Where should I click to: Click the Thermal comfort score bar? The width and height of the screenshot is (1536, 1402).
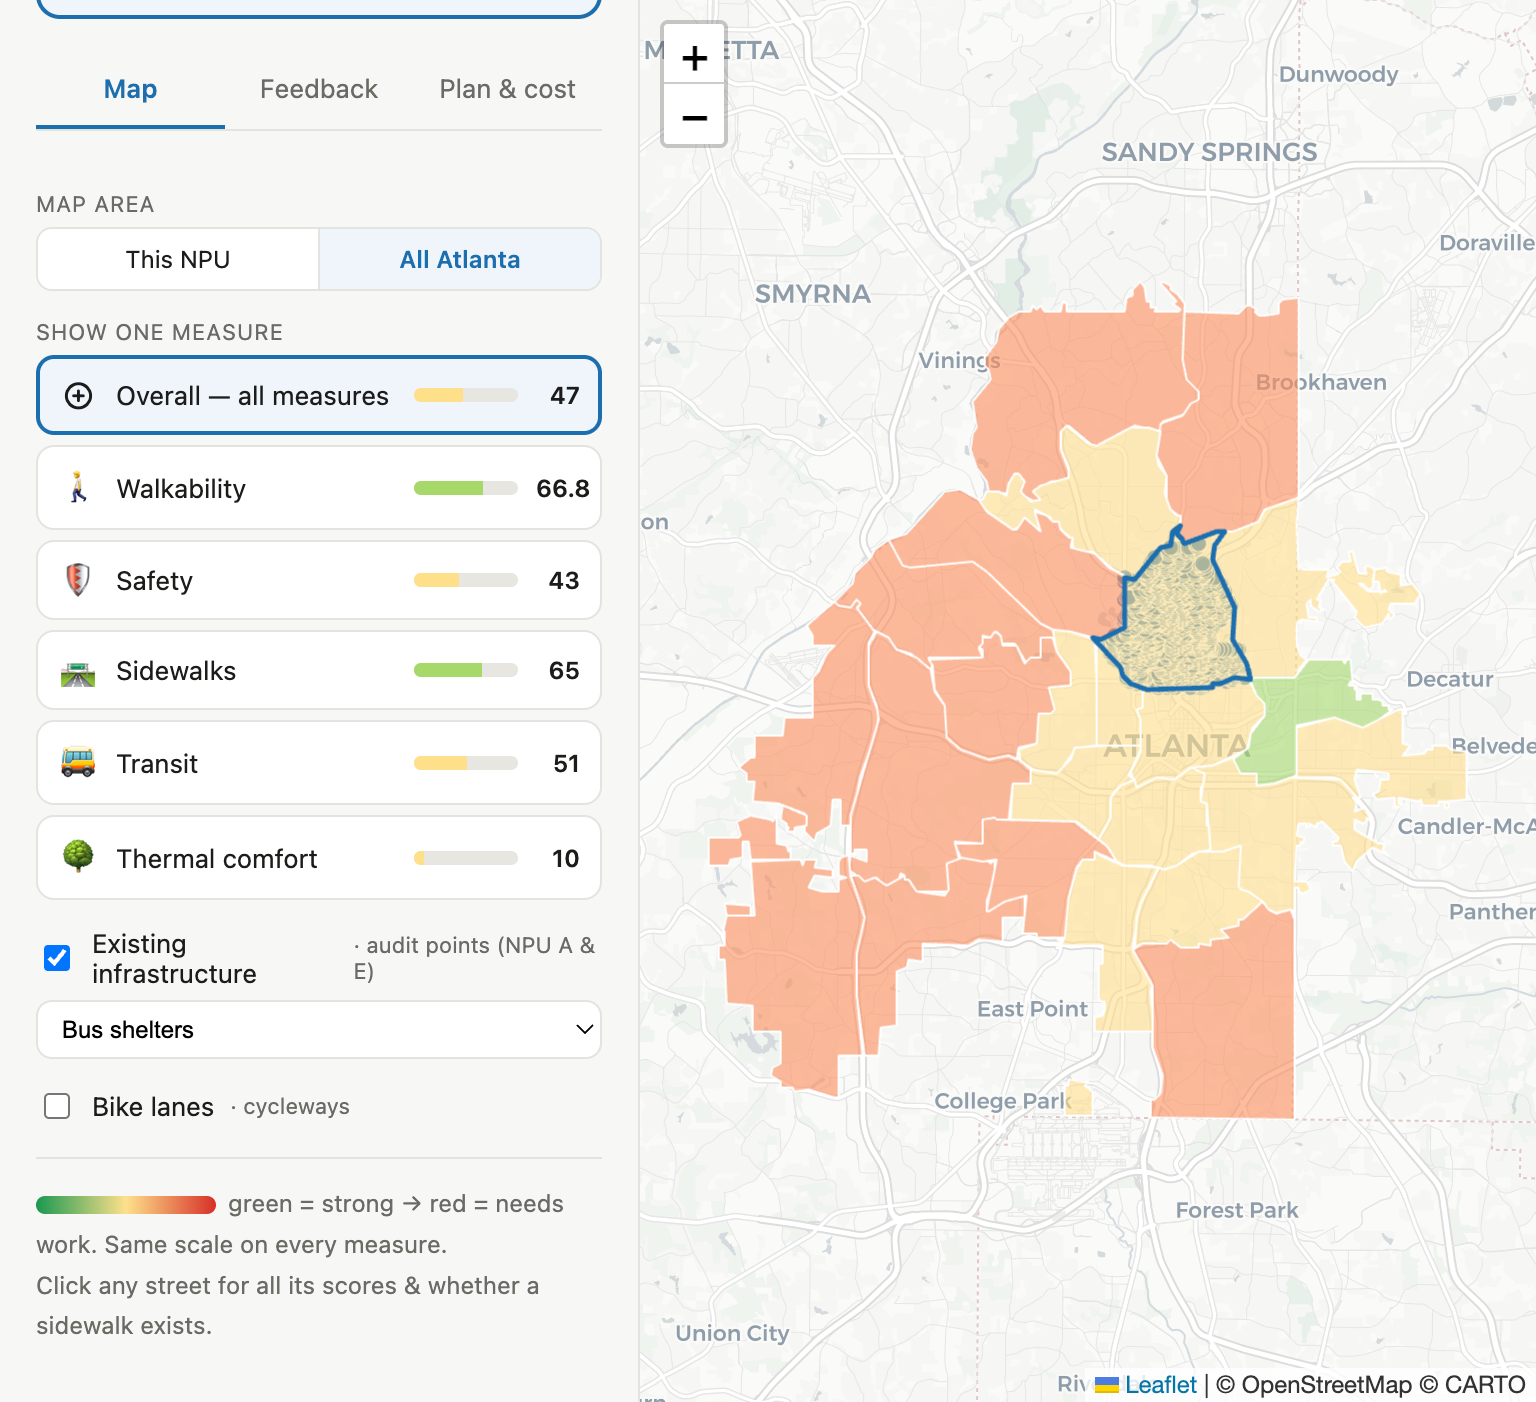pos(466,858)
